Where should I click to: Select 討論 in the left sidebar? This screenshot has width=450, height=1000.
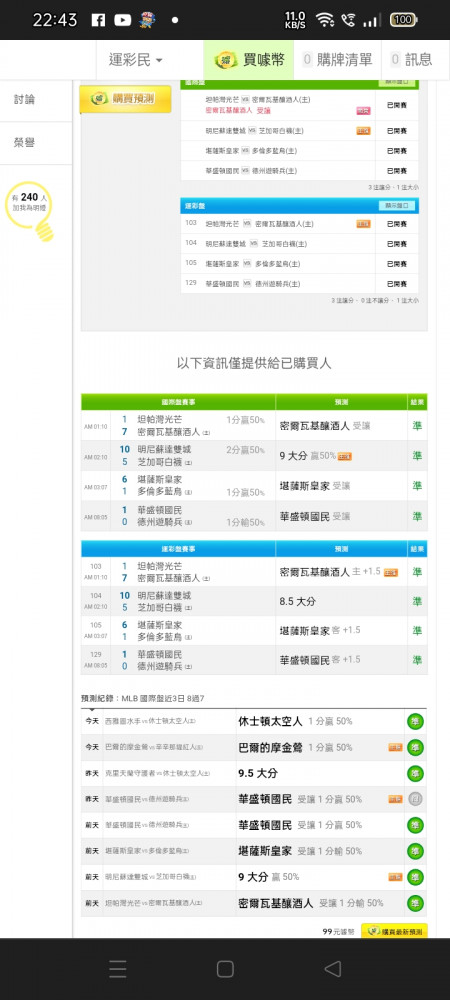[25, 99]
